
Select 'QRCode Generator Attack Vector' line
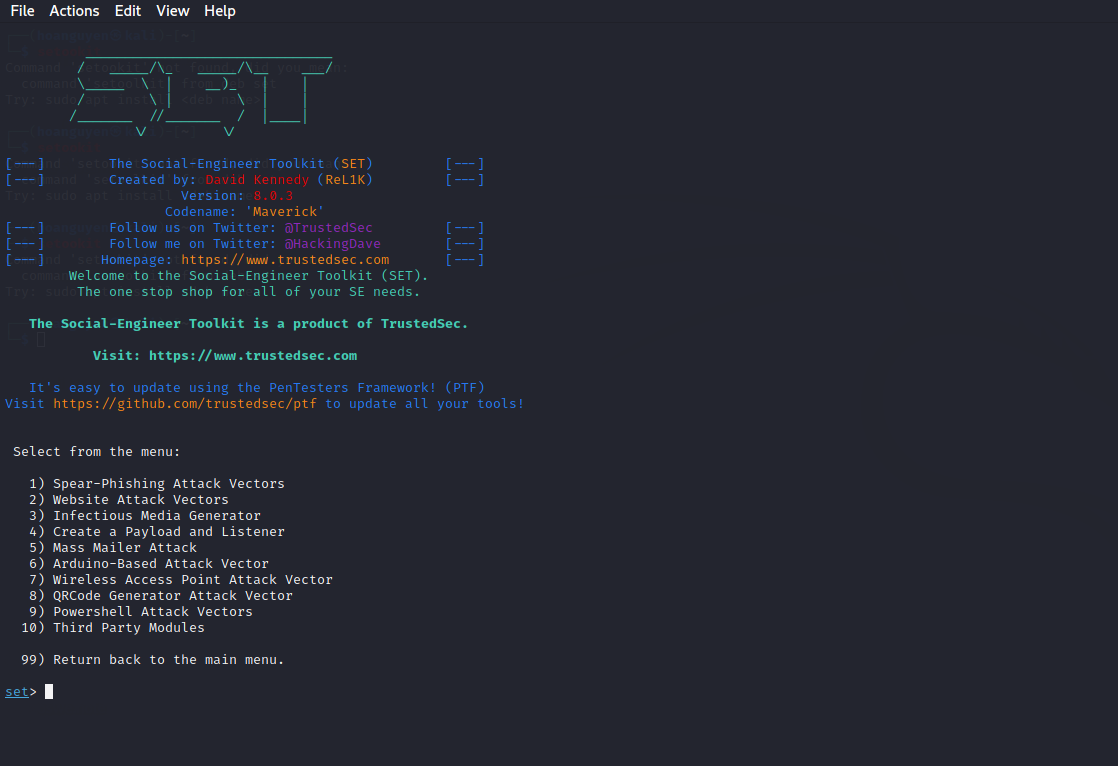pyautogui.click(x=161, y=596)
